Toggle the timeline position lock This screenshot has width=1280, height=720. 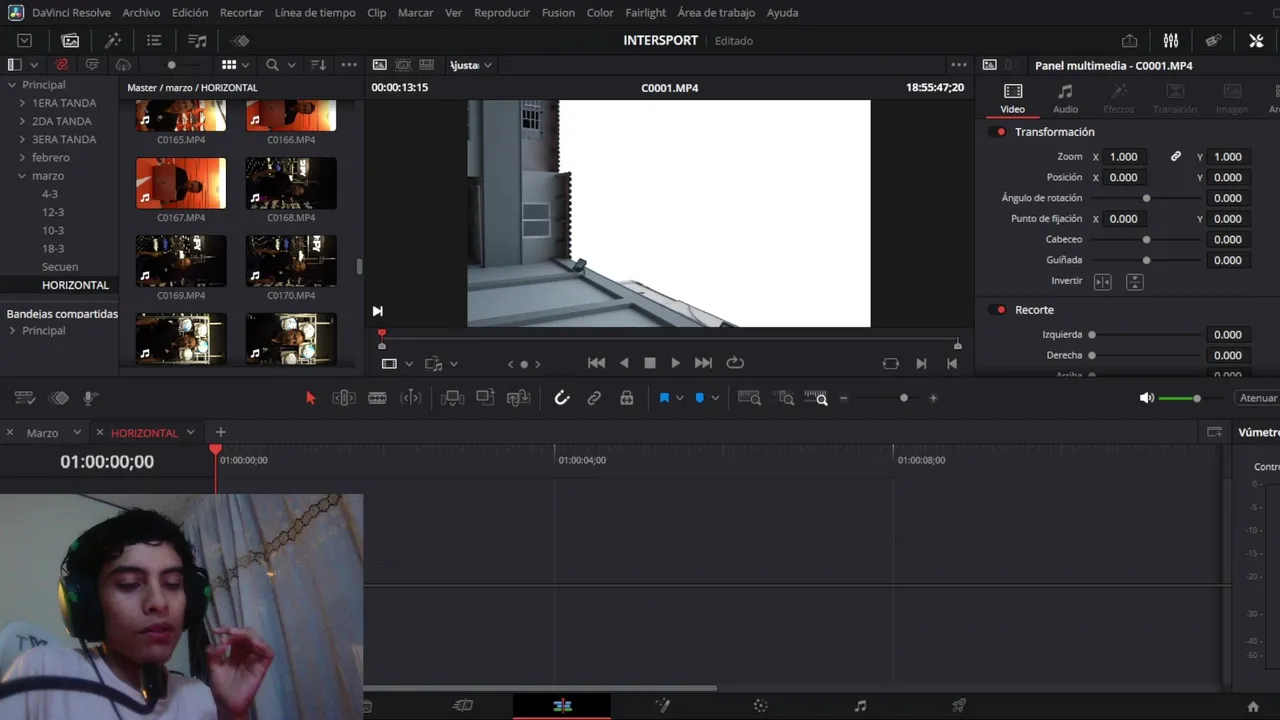pyautogui.click(x=626, y=398)
